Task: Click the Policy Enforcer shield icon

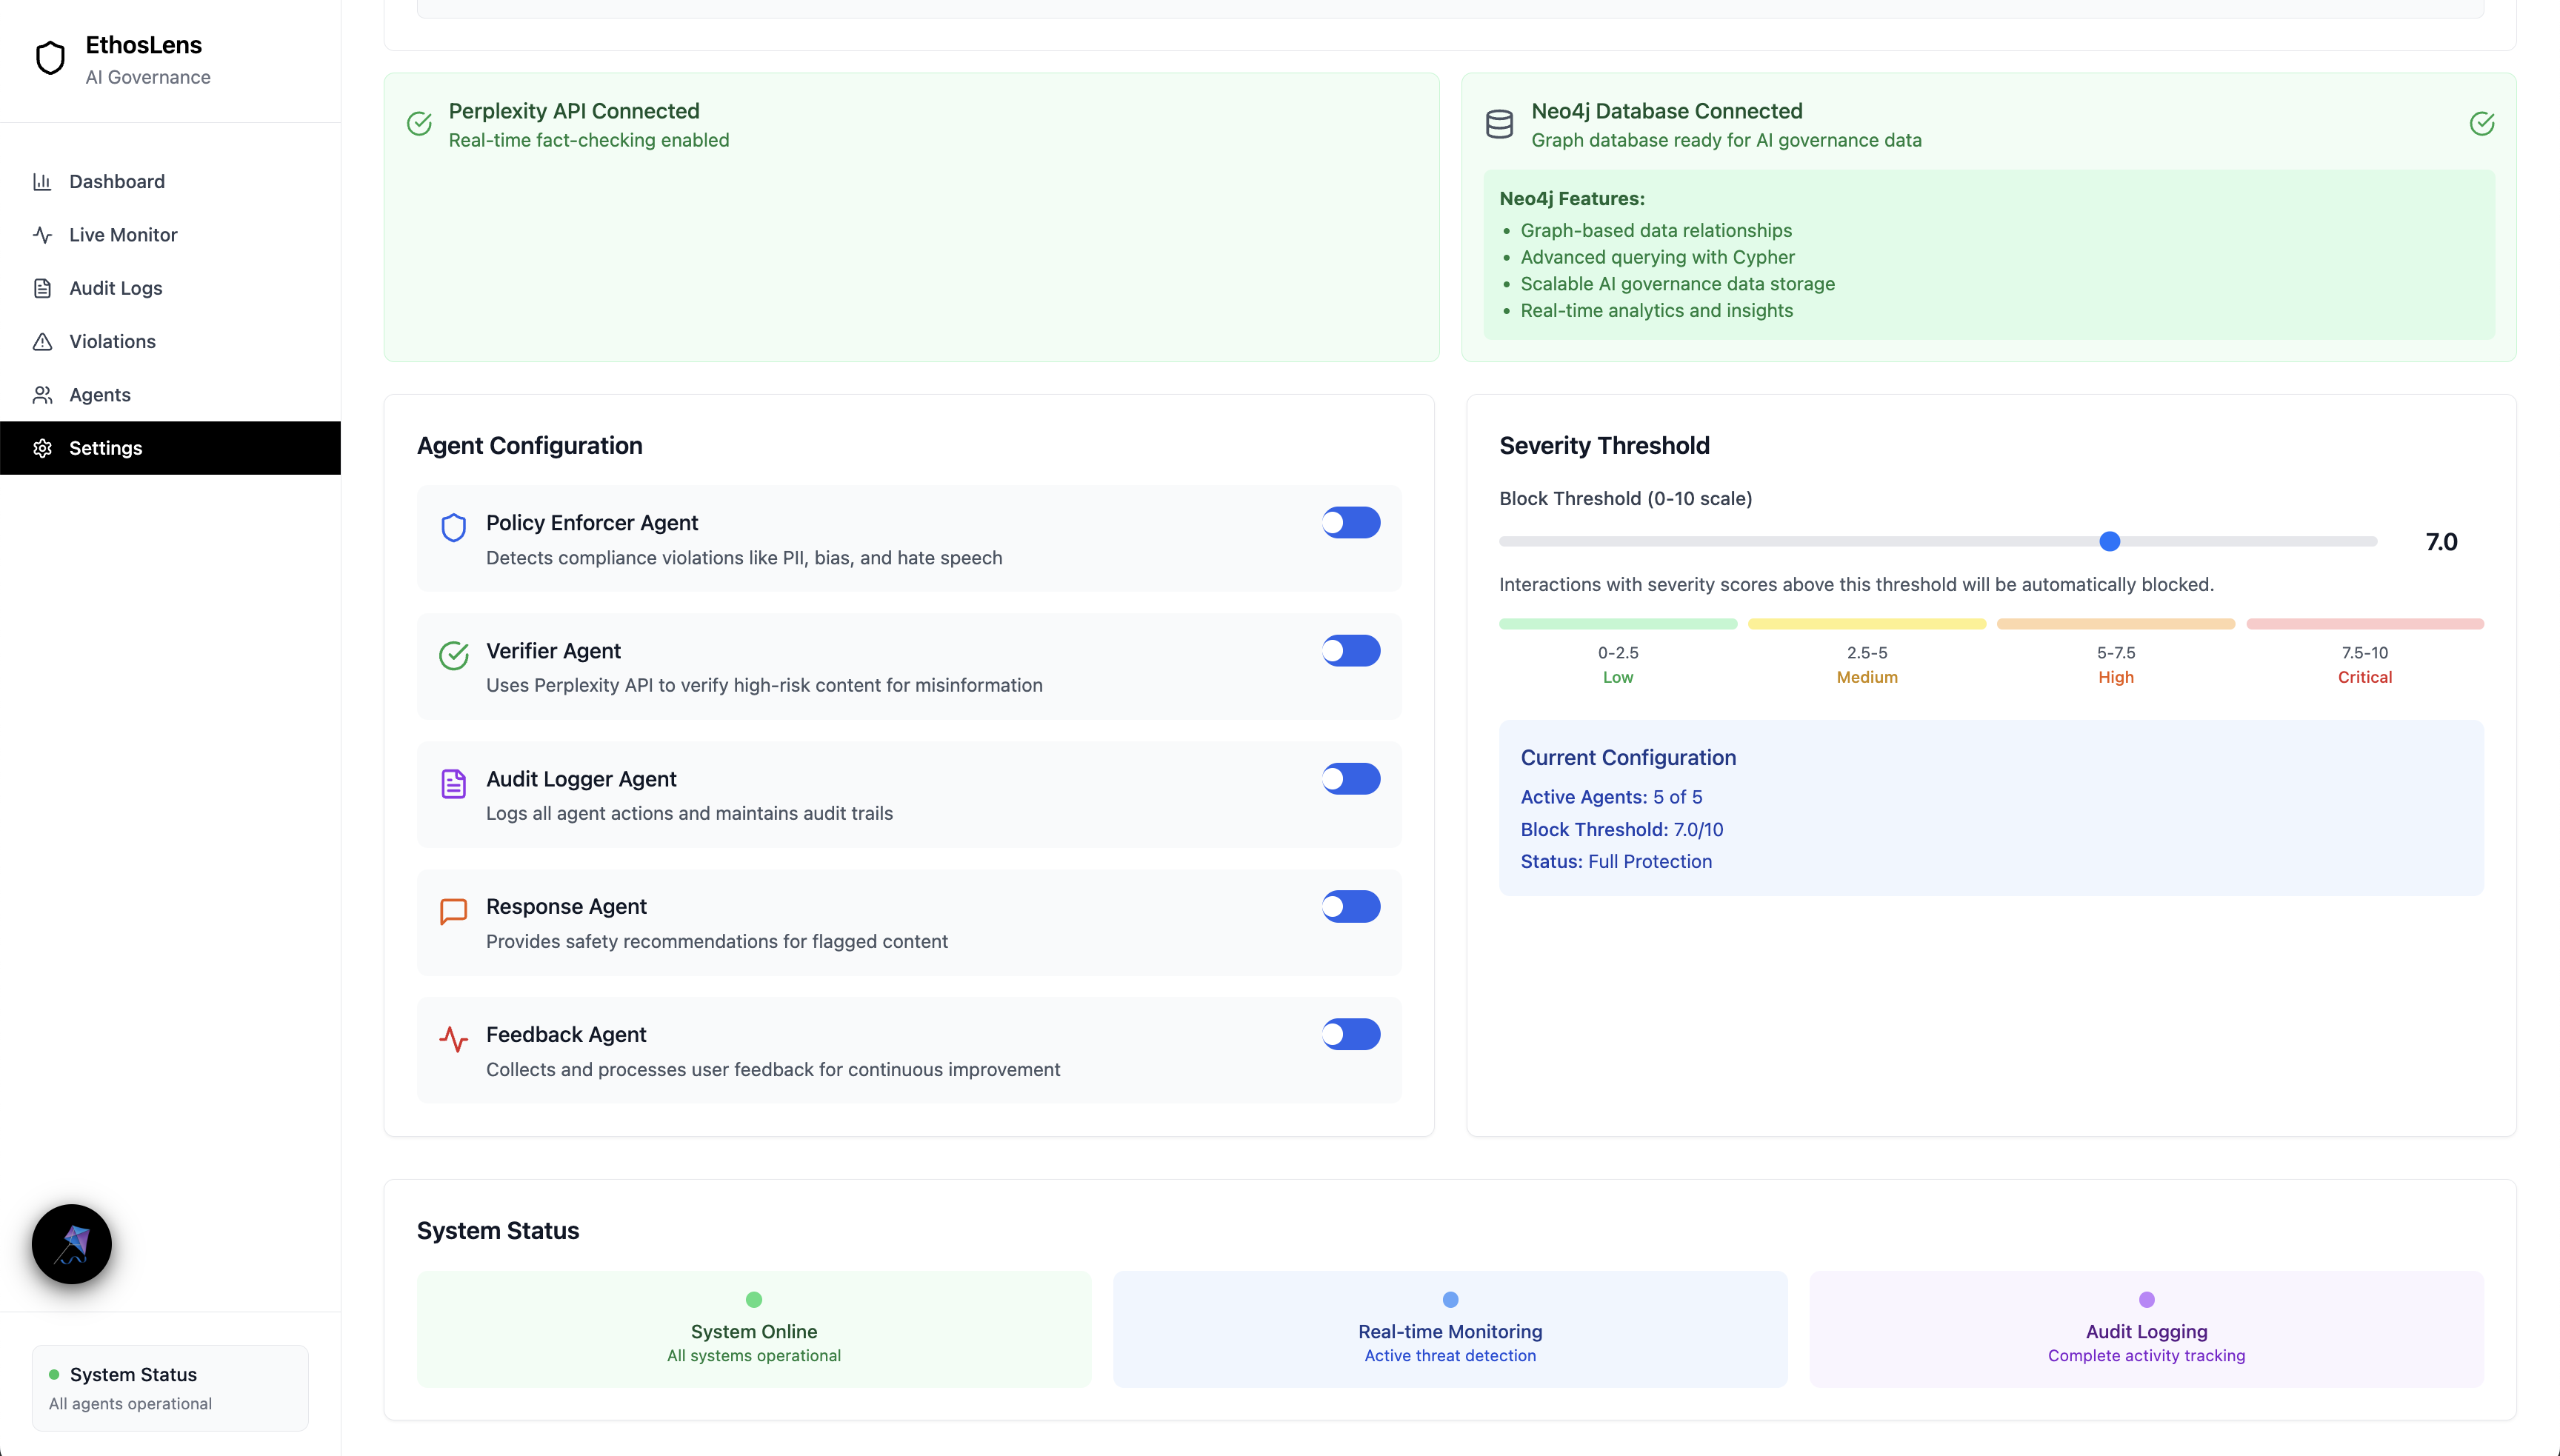Action: tap(454, 527)
